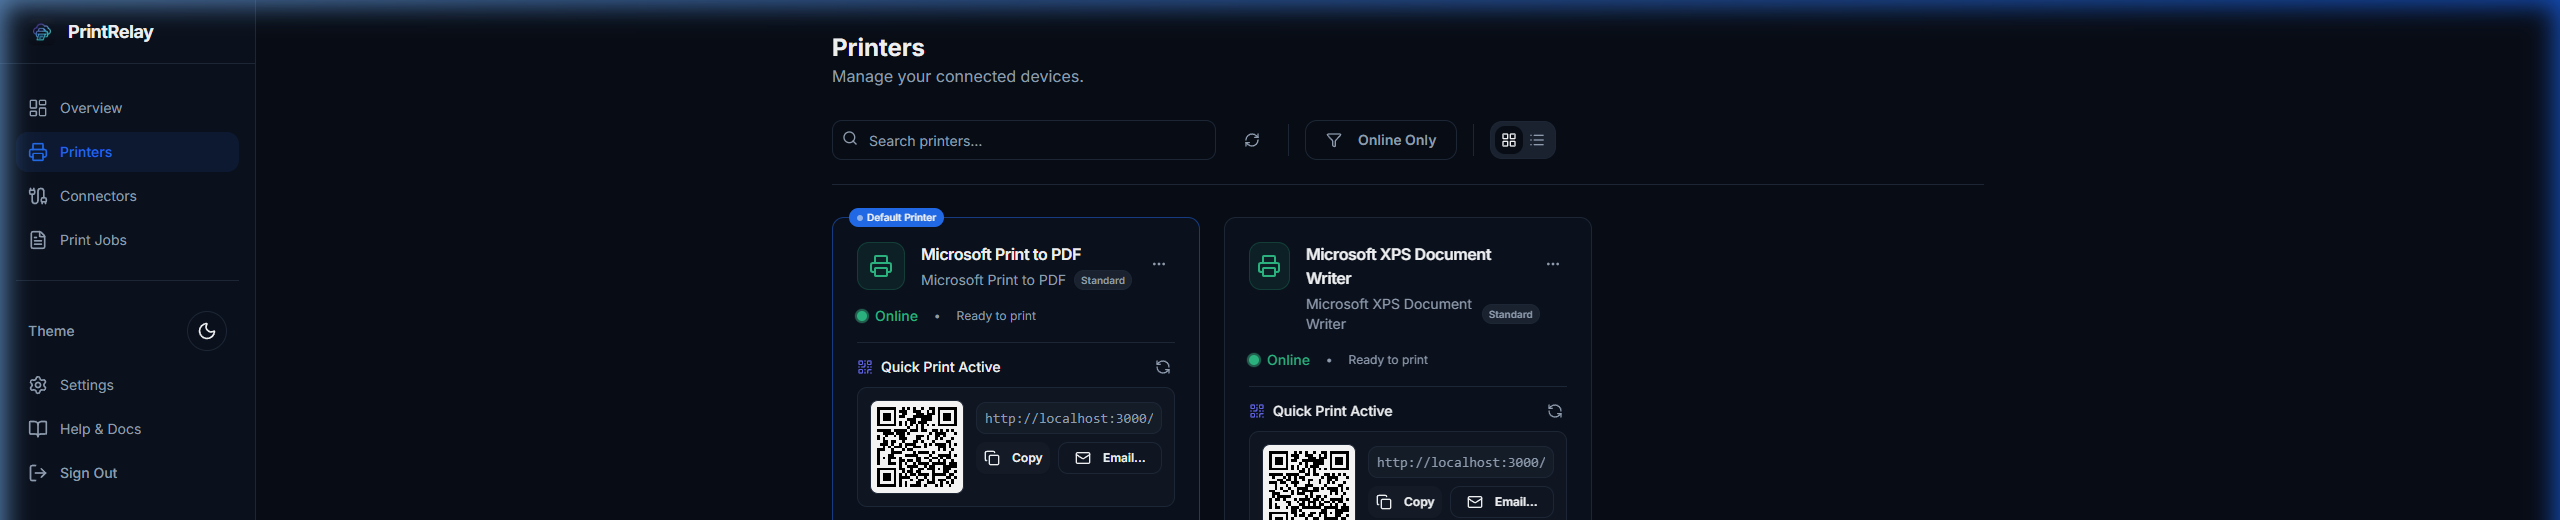Viewport: 2560px width, 520px height.
Task: Click Quick Print QR icon on XPS Writer
Action: point(1257,411)
